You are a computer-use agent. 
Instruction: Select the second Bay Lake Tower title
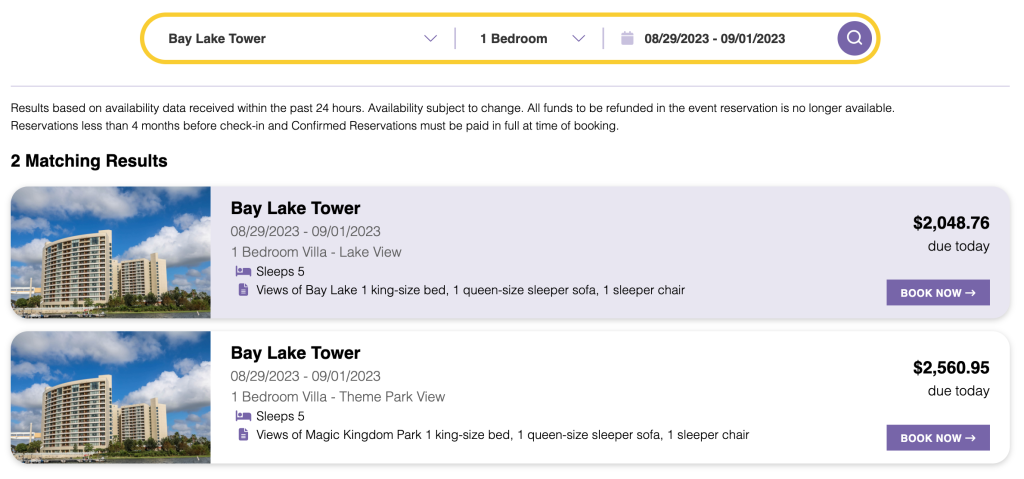295,354
